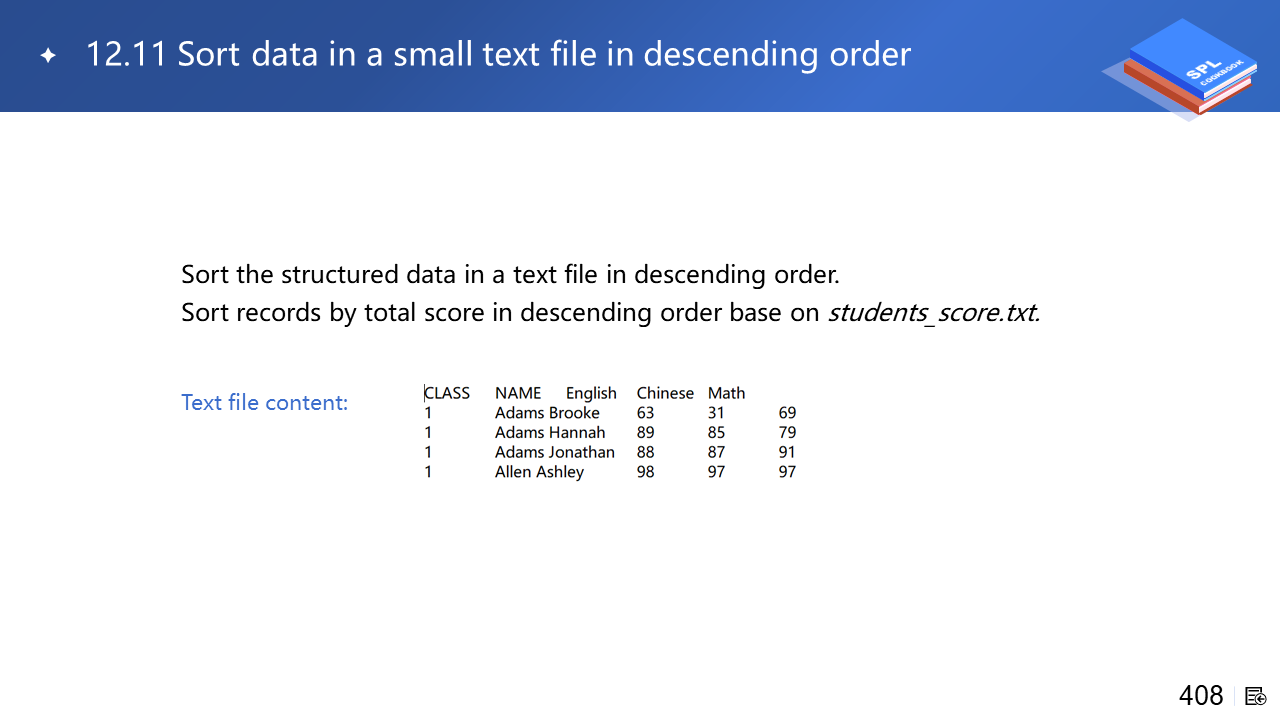The height and width of the screenshot is (720, 1280).
Task: Click the star bullet before the title
Action: (x=48, y=56)
